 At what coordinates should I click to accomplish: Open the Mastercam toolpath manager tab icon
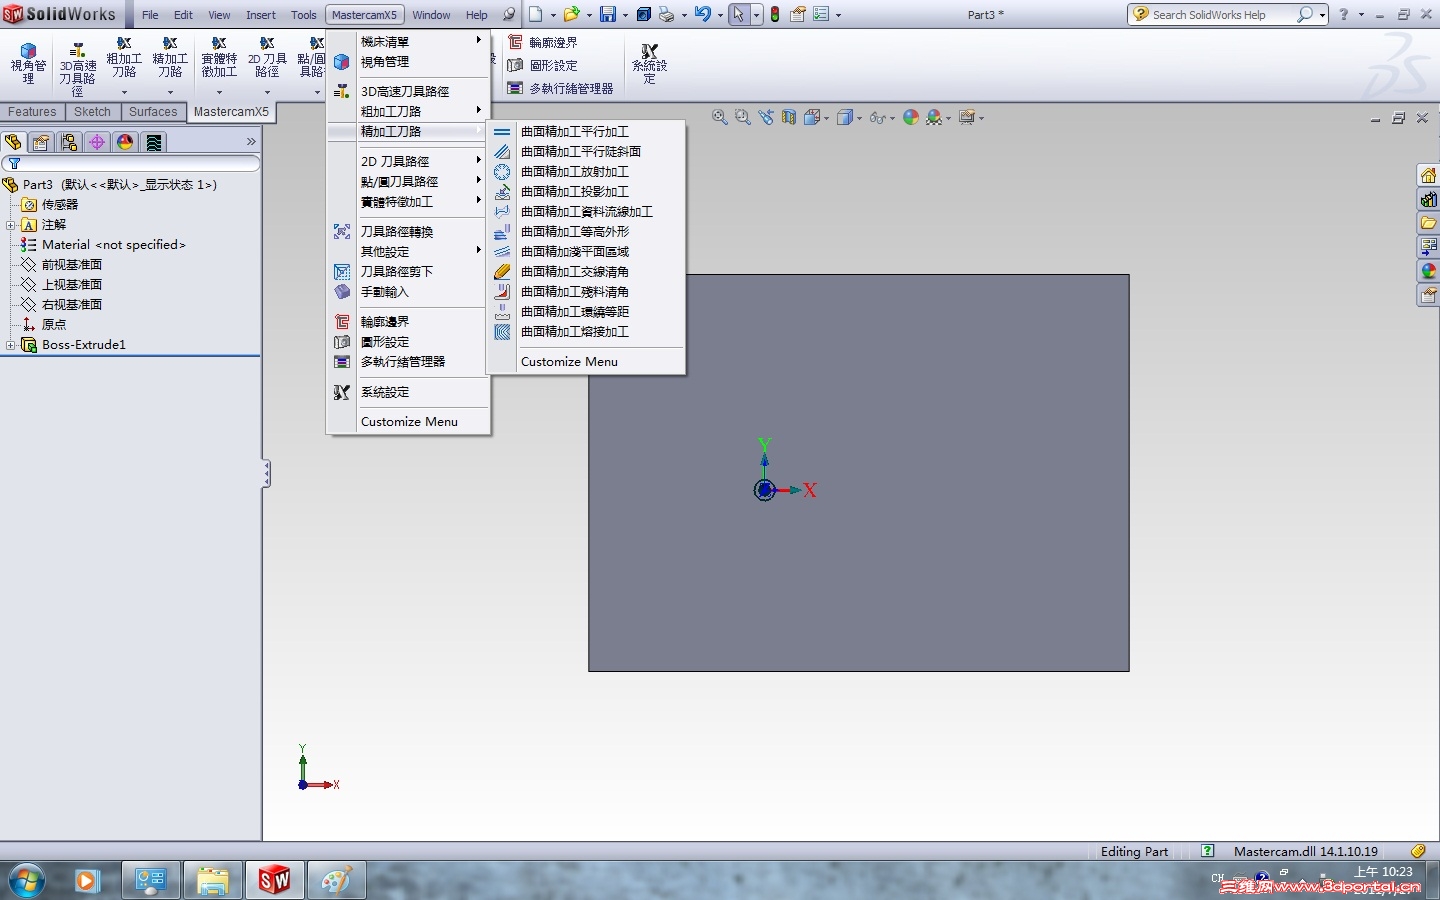click(154, 142)
